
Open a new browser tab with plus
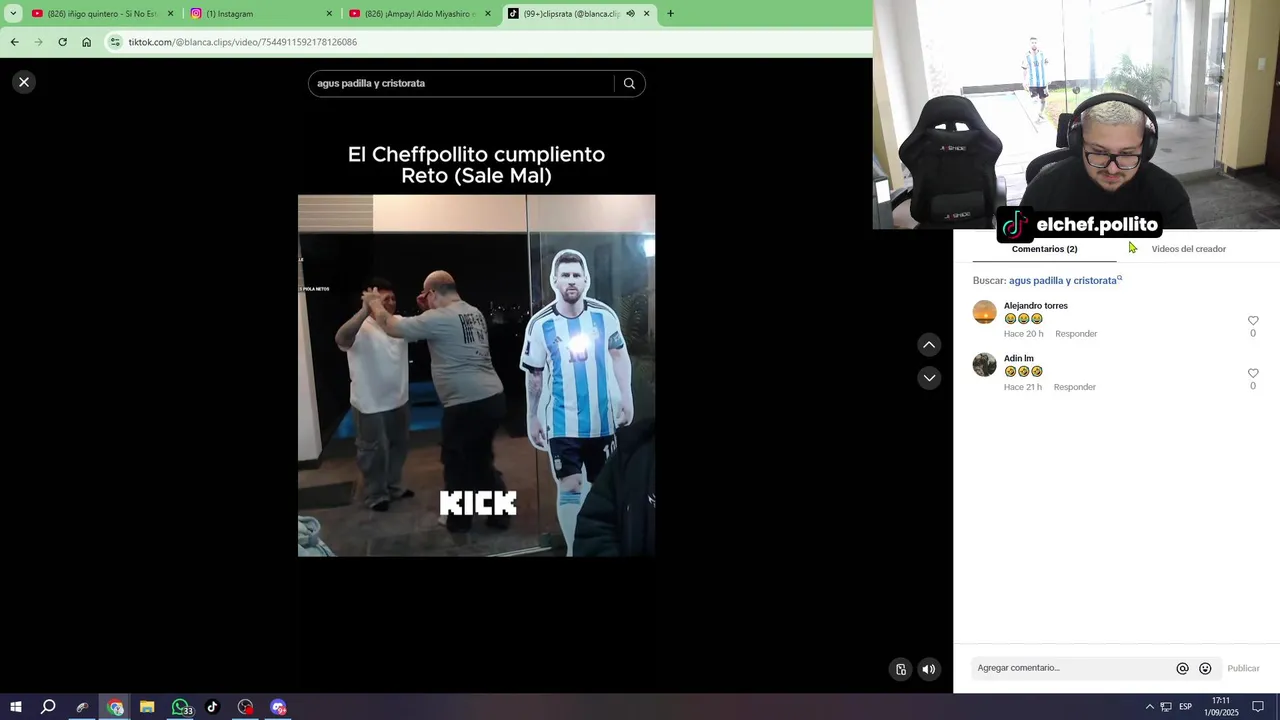pyautogui.click(x=670, y=14)
